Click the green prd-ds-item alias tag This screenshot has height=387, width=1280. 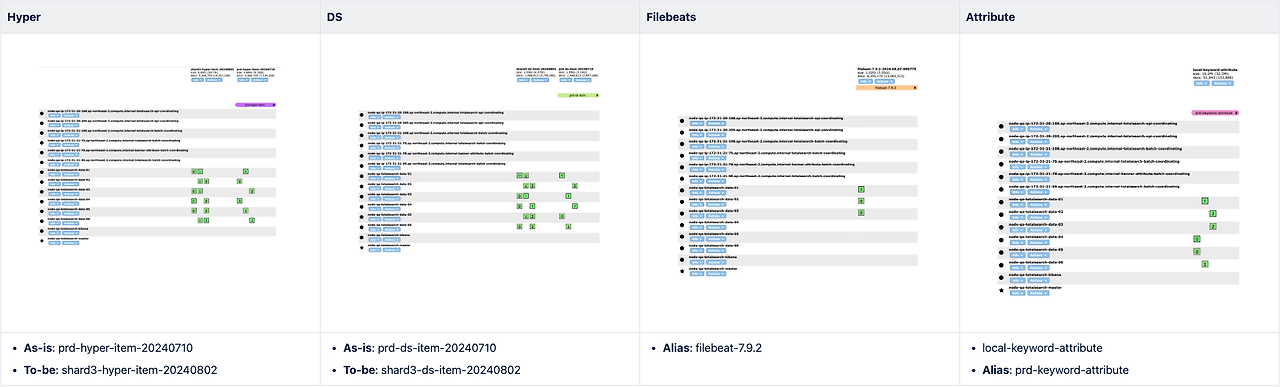point(578,95)
